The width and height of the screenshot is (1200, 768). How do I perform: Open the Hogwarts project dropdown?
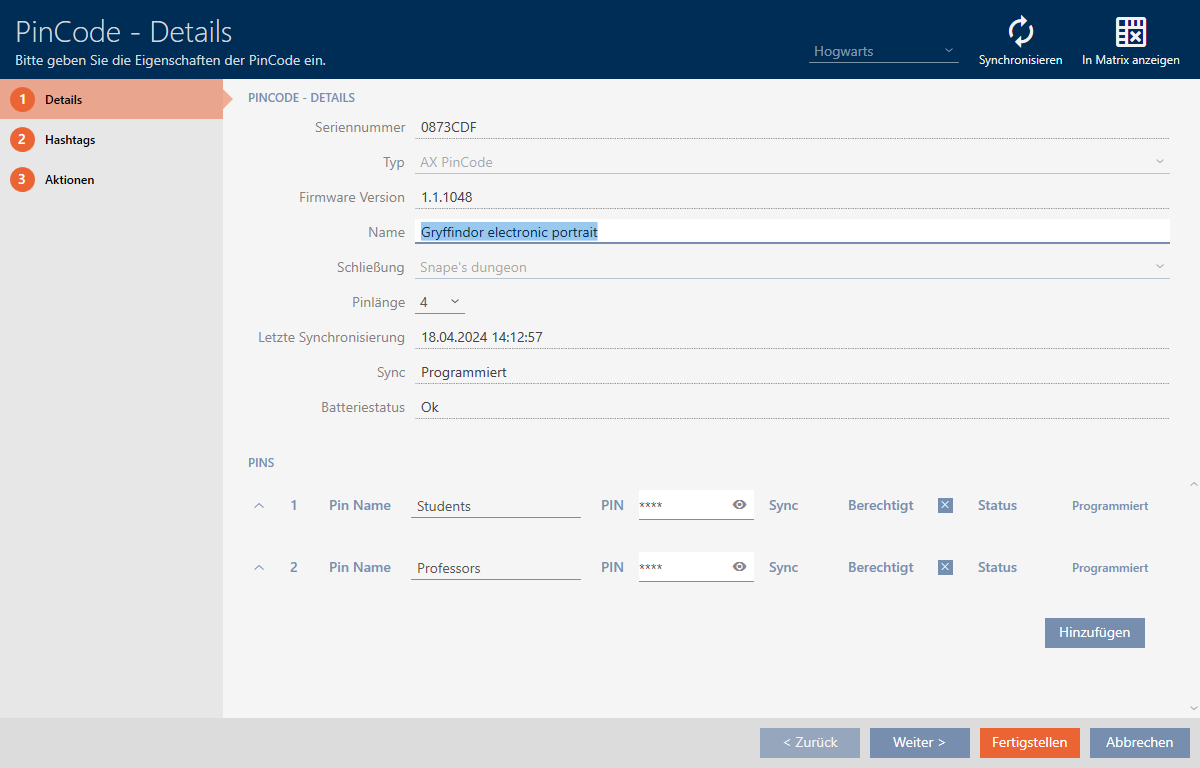(x=883, y=51)
